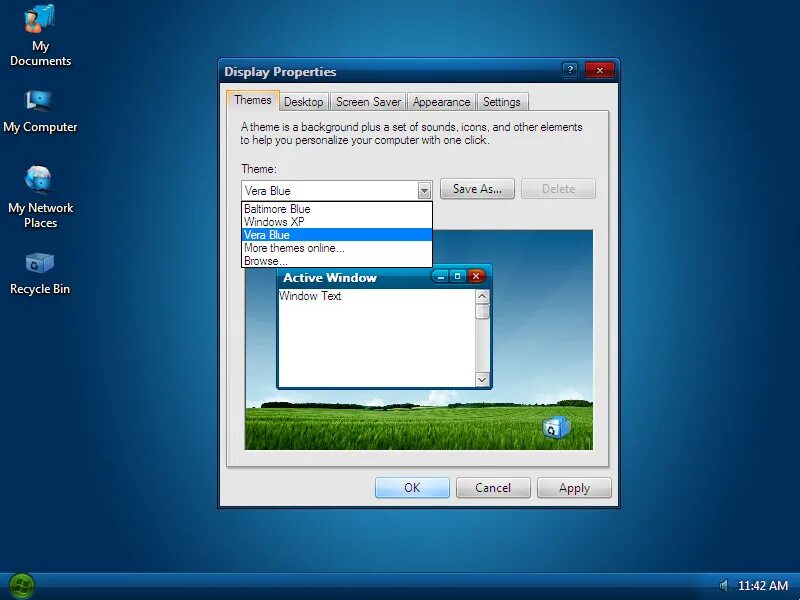Click preview Active Window maximize icon
Screen dimensions: 800x600
pos(458,277)
